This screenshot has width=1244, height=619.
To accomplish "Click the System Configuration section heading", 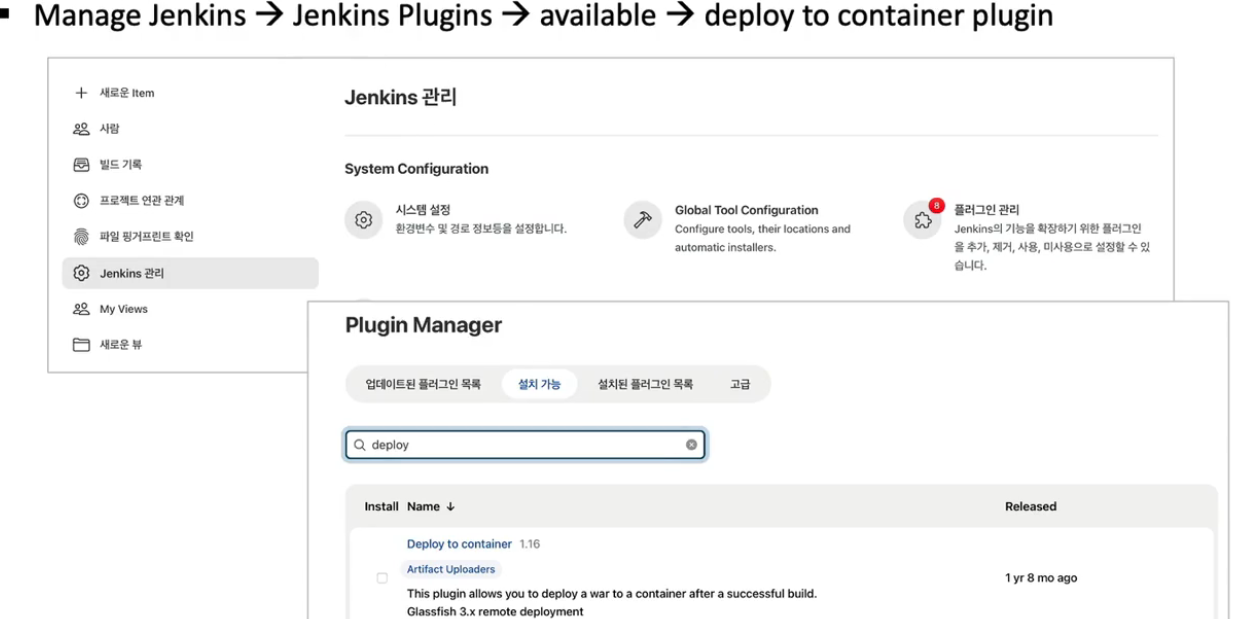I will click(x=417, y=169).
